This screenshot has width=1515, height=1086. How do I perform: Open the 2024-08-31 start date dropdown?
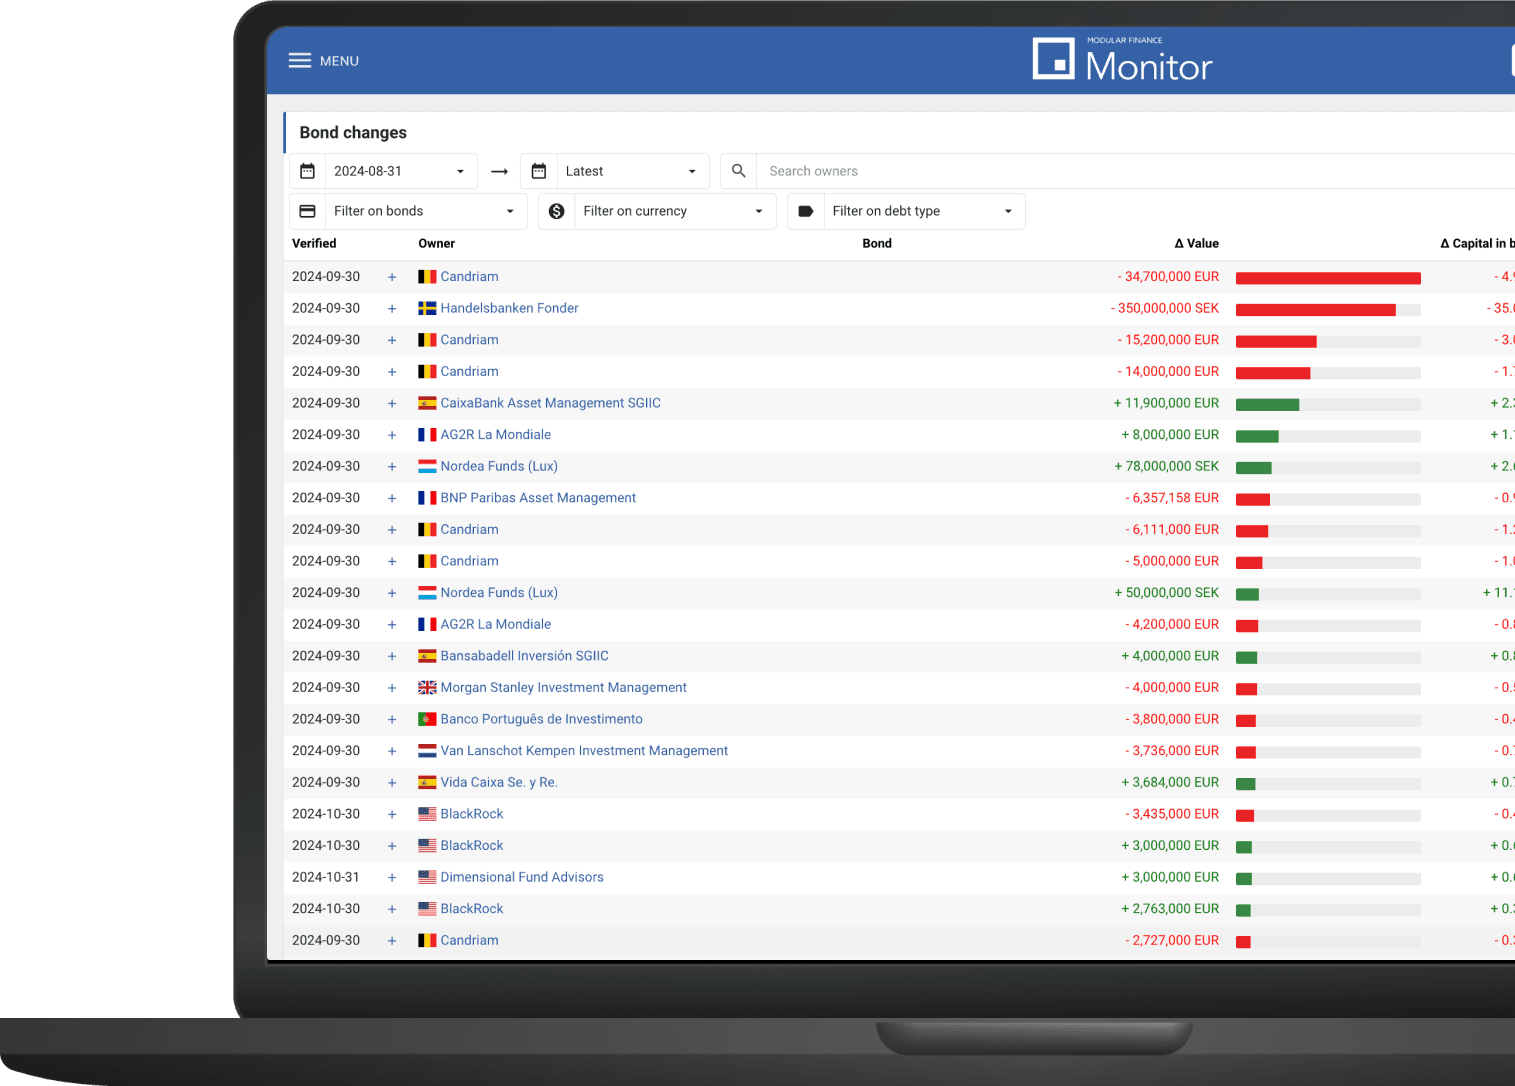[401, 171]
